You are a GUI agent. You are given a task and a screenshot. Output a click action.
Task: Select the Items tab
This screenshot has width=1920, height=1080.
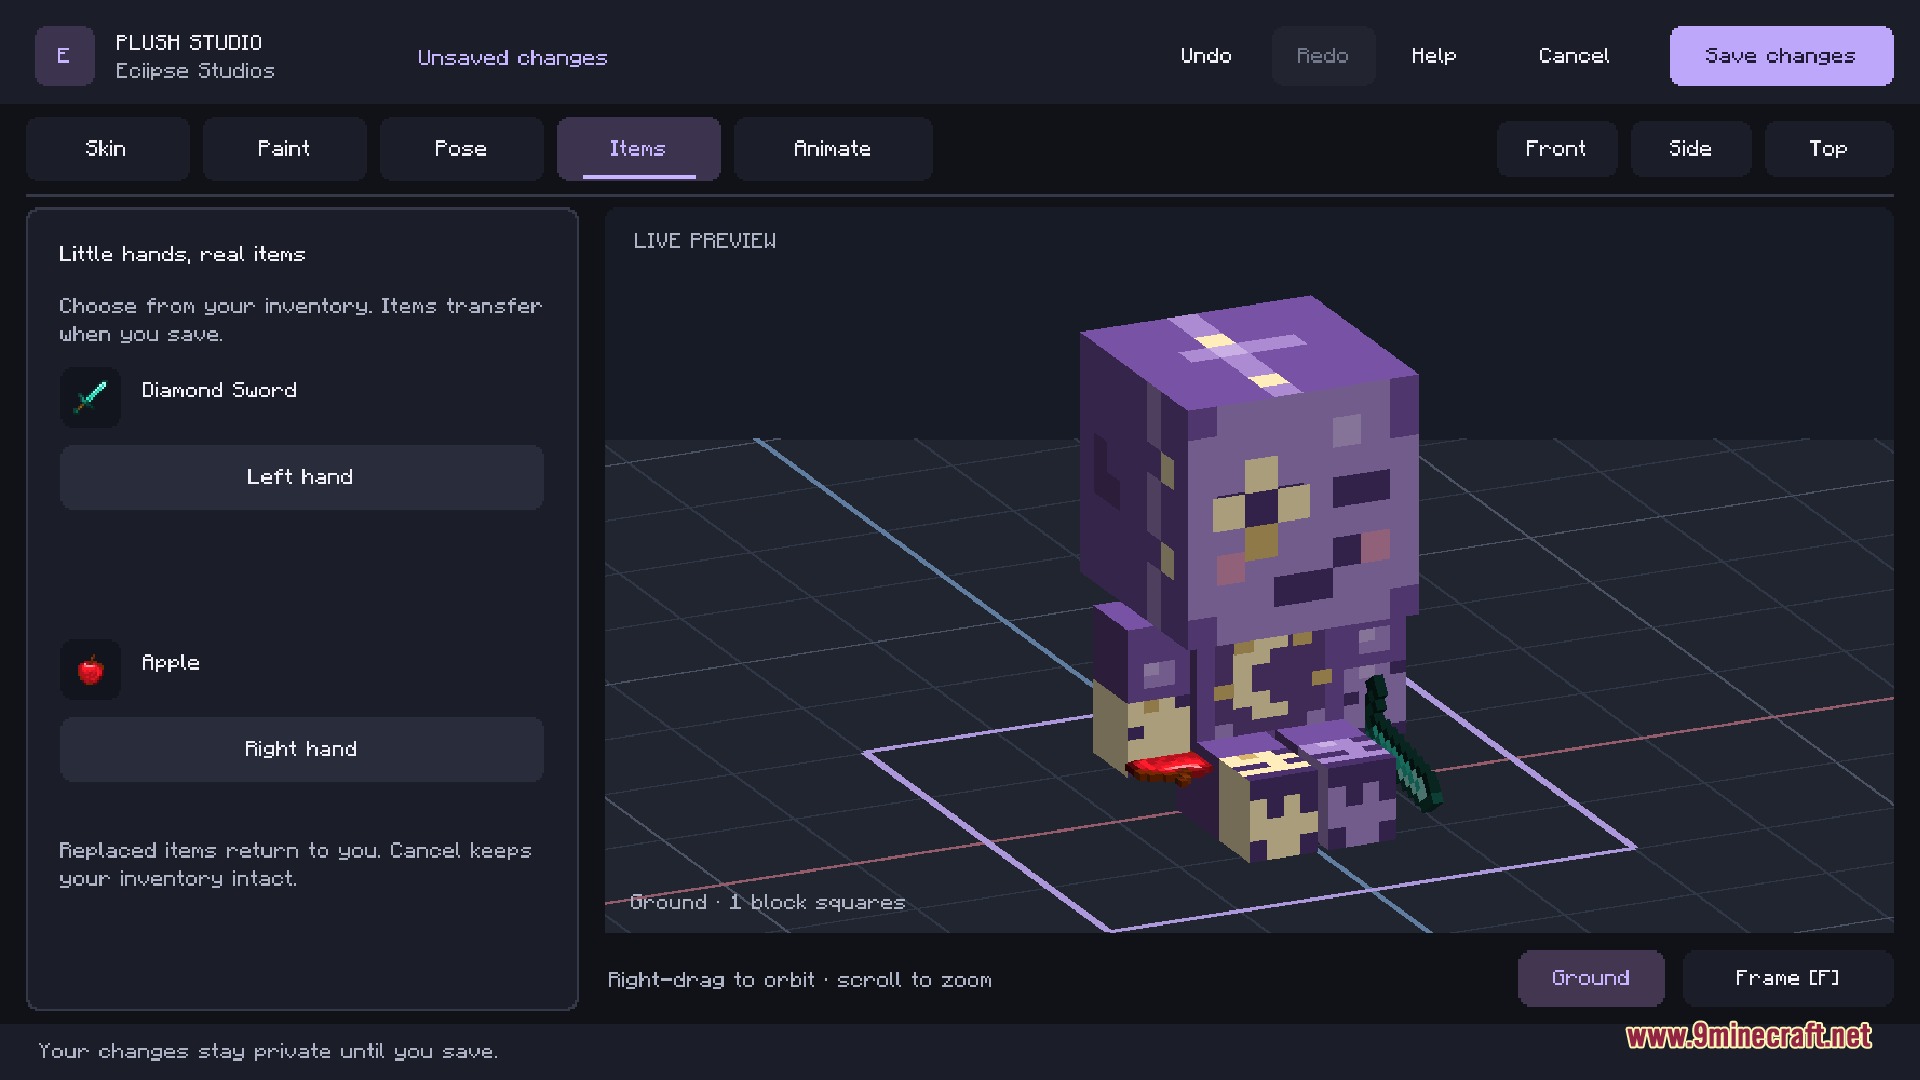638,149
